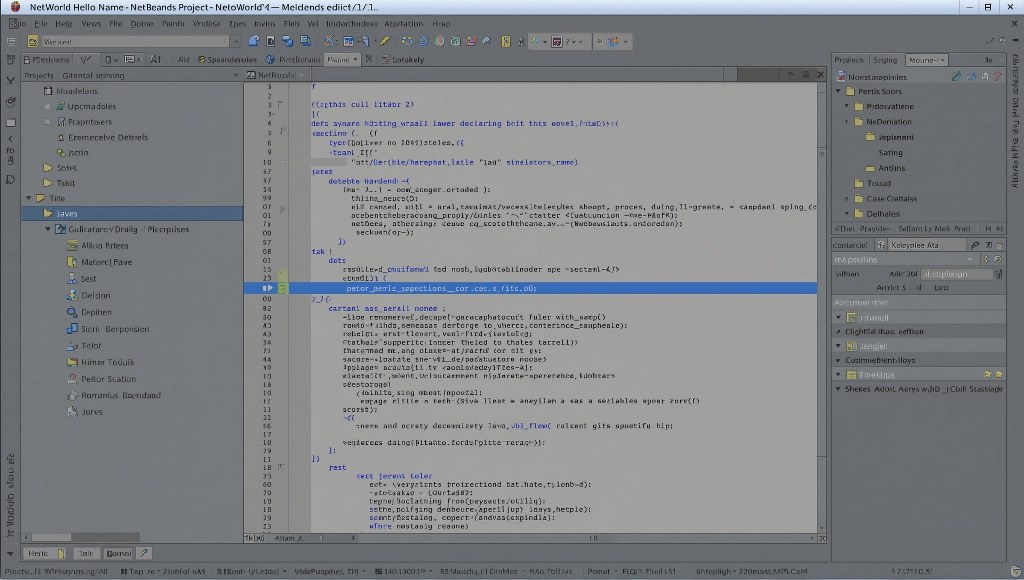Collapse the Pertis Soors folder
This screenshot has width=1024, height=580.
[x=839, y=91]
